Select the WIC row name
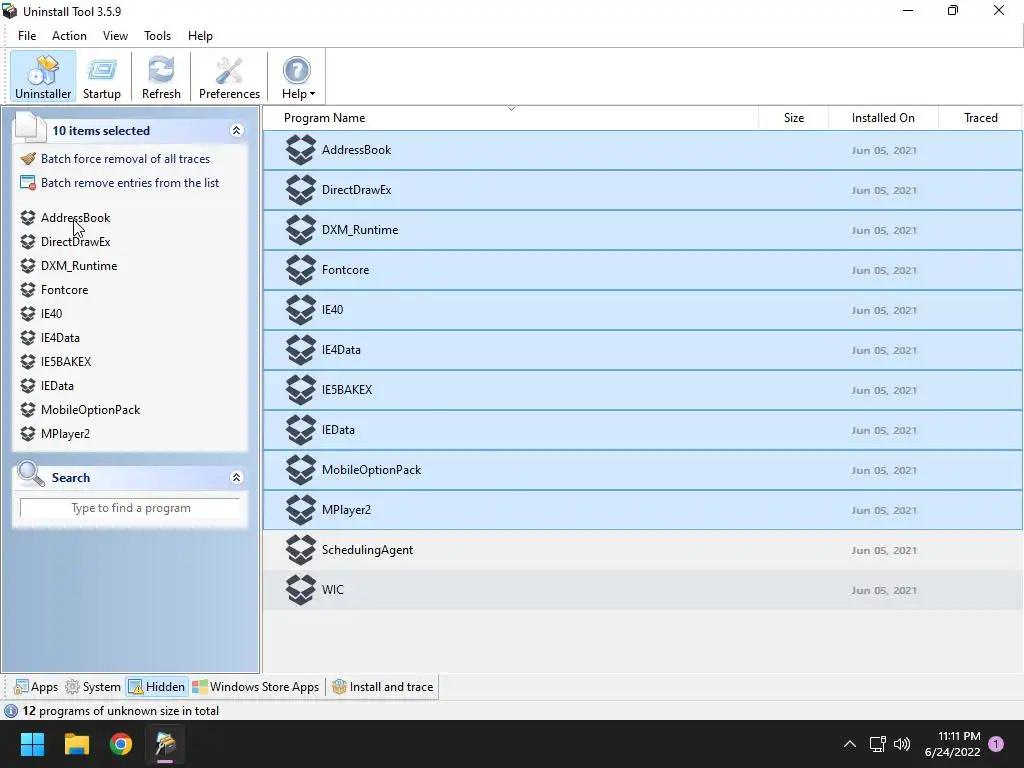This screenshot has height=768, width=1024. click(x=332, y=590)
